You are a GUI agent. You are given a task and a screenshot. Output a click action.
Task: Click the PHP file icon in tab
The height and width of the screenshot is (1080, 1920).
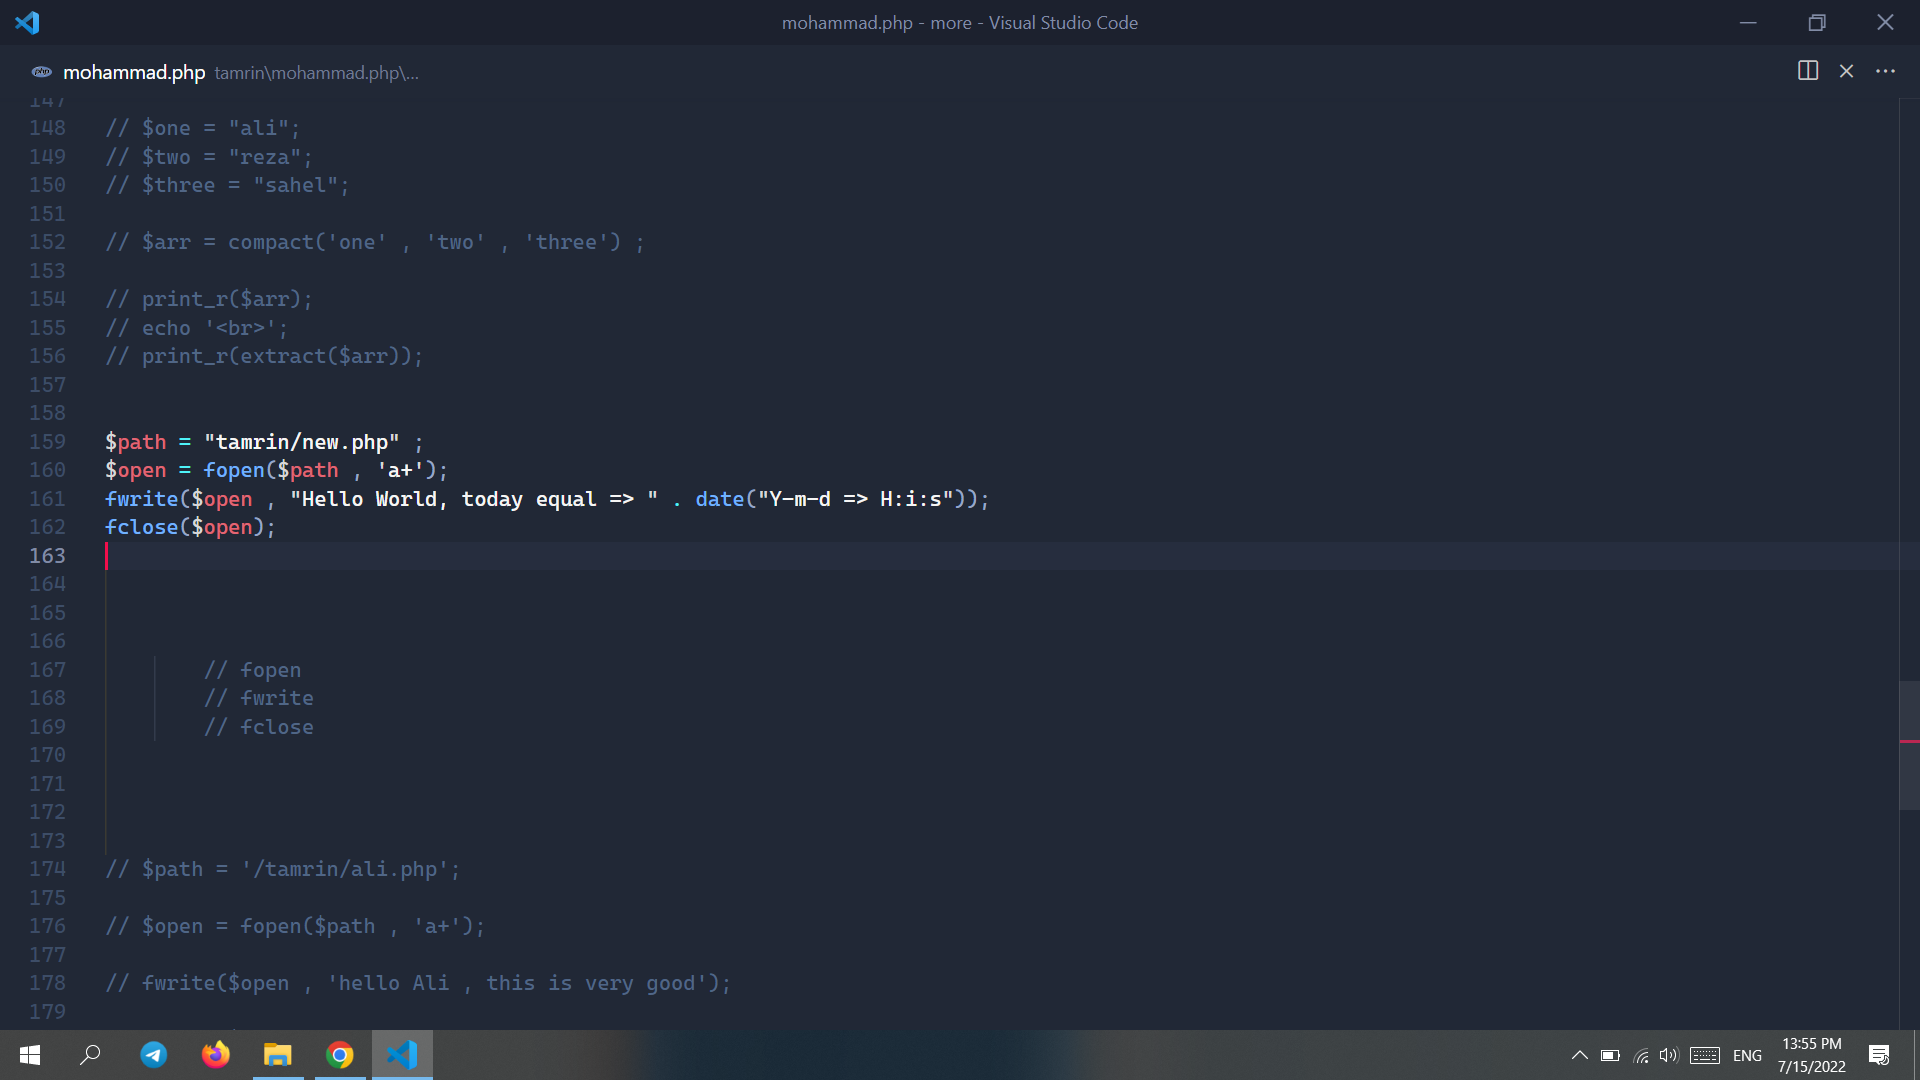pyautogui.click(x=42, y=72)
